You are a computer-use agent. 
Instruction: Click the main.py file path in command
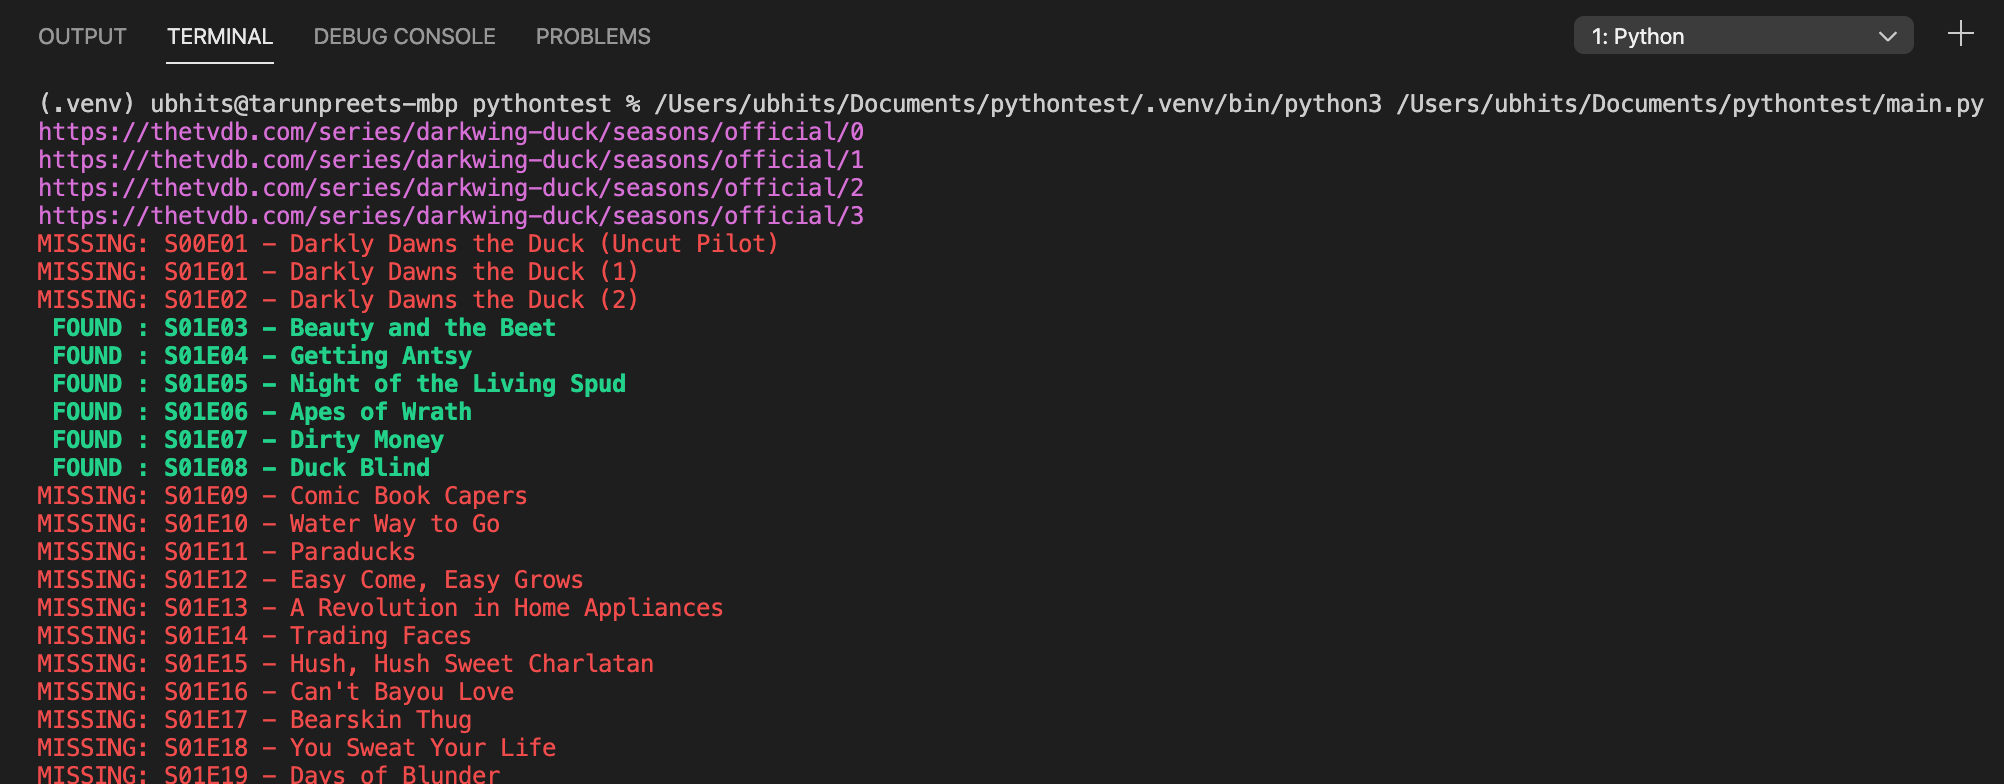point(1690,104)
